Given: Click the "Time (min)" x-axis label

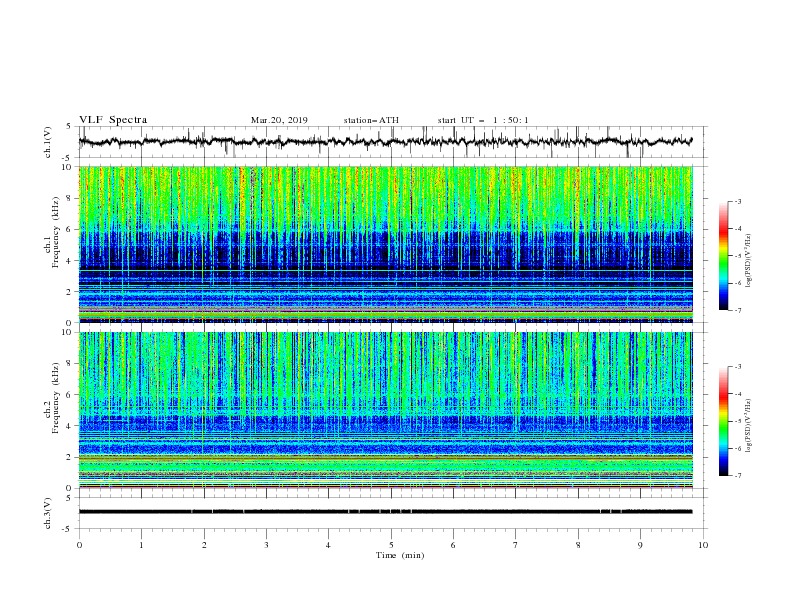Looking at the screenshot, I should pos(400,555).
